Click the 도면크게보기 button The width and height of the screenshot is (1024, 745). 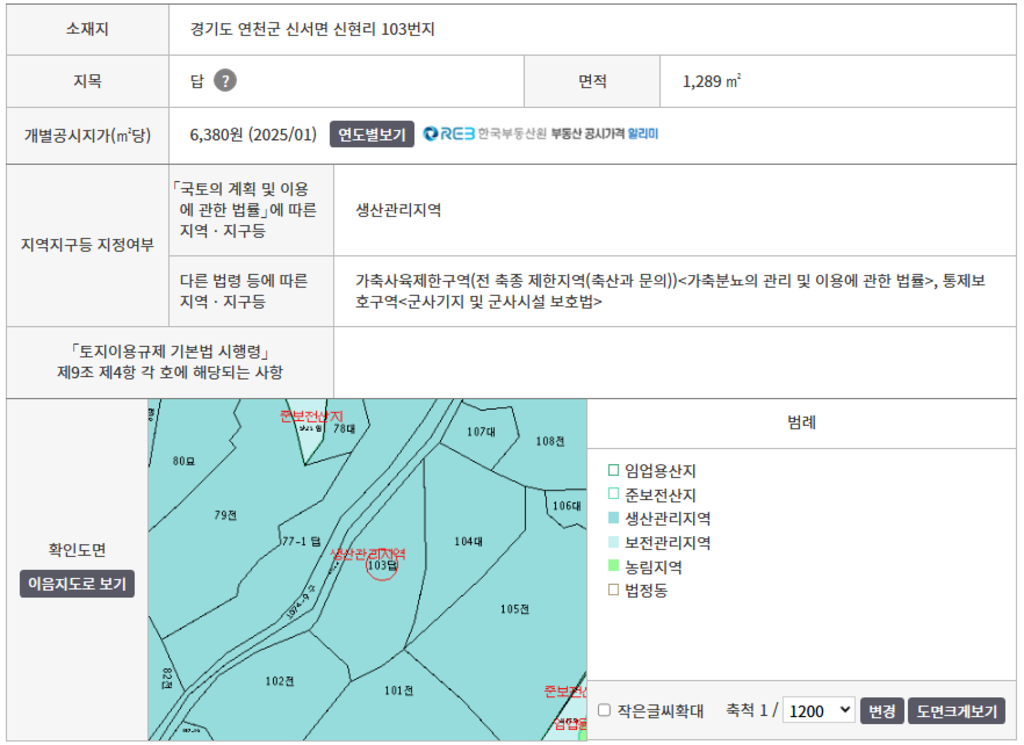coord(956,710)
